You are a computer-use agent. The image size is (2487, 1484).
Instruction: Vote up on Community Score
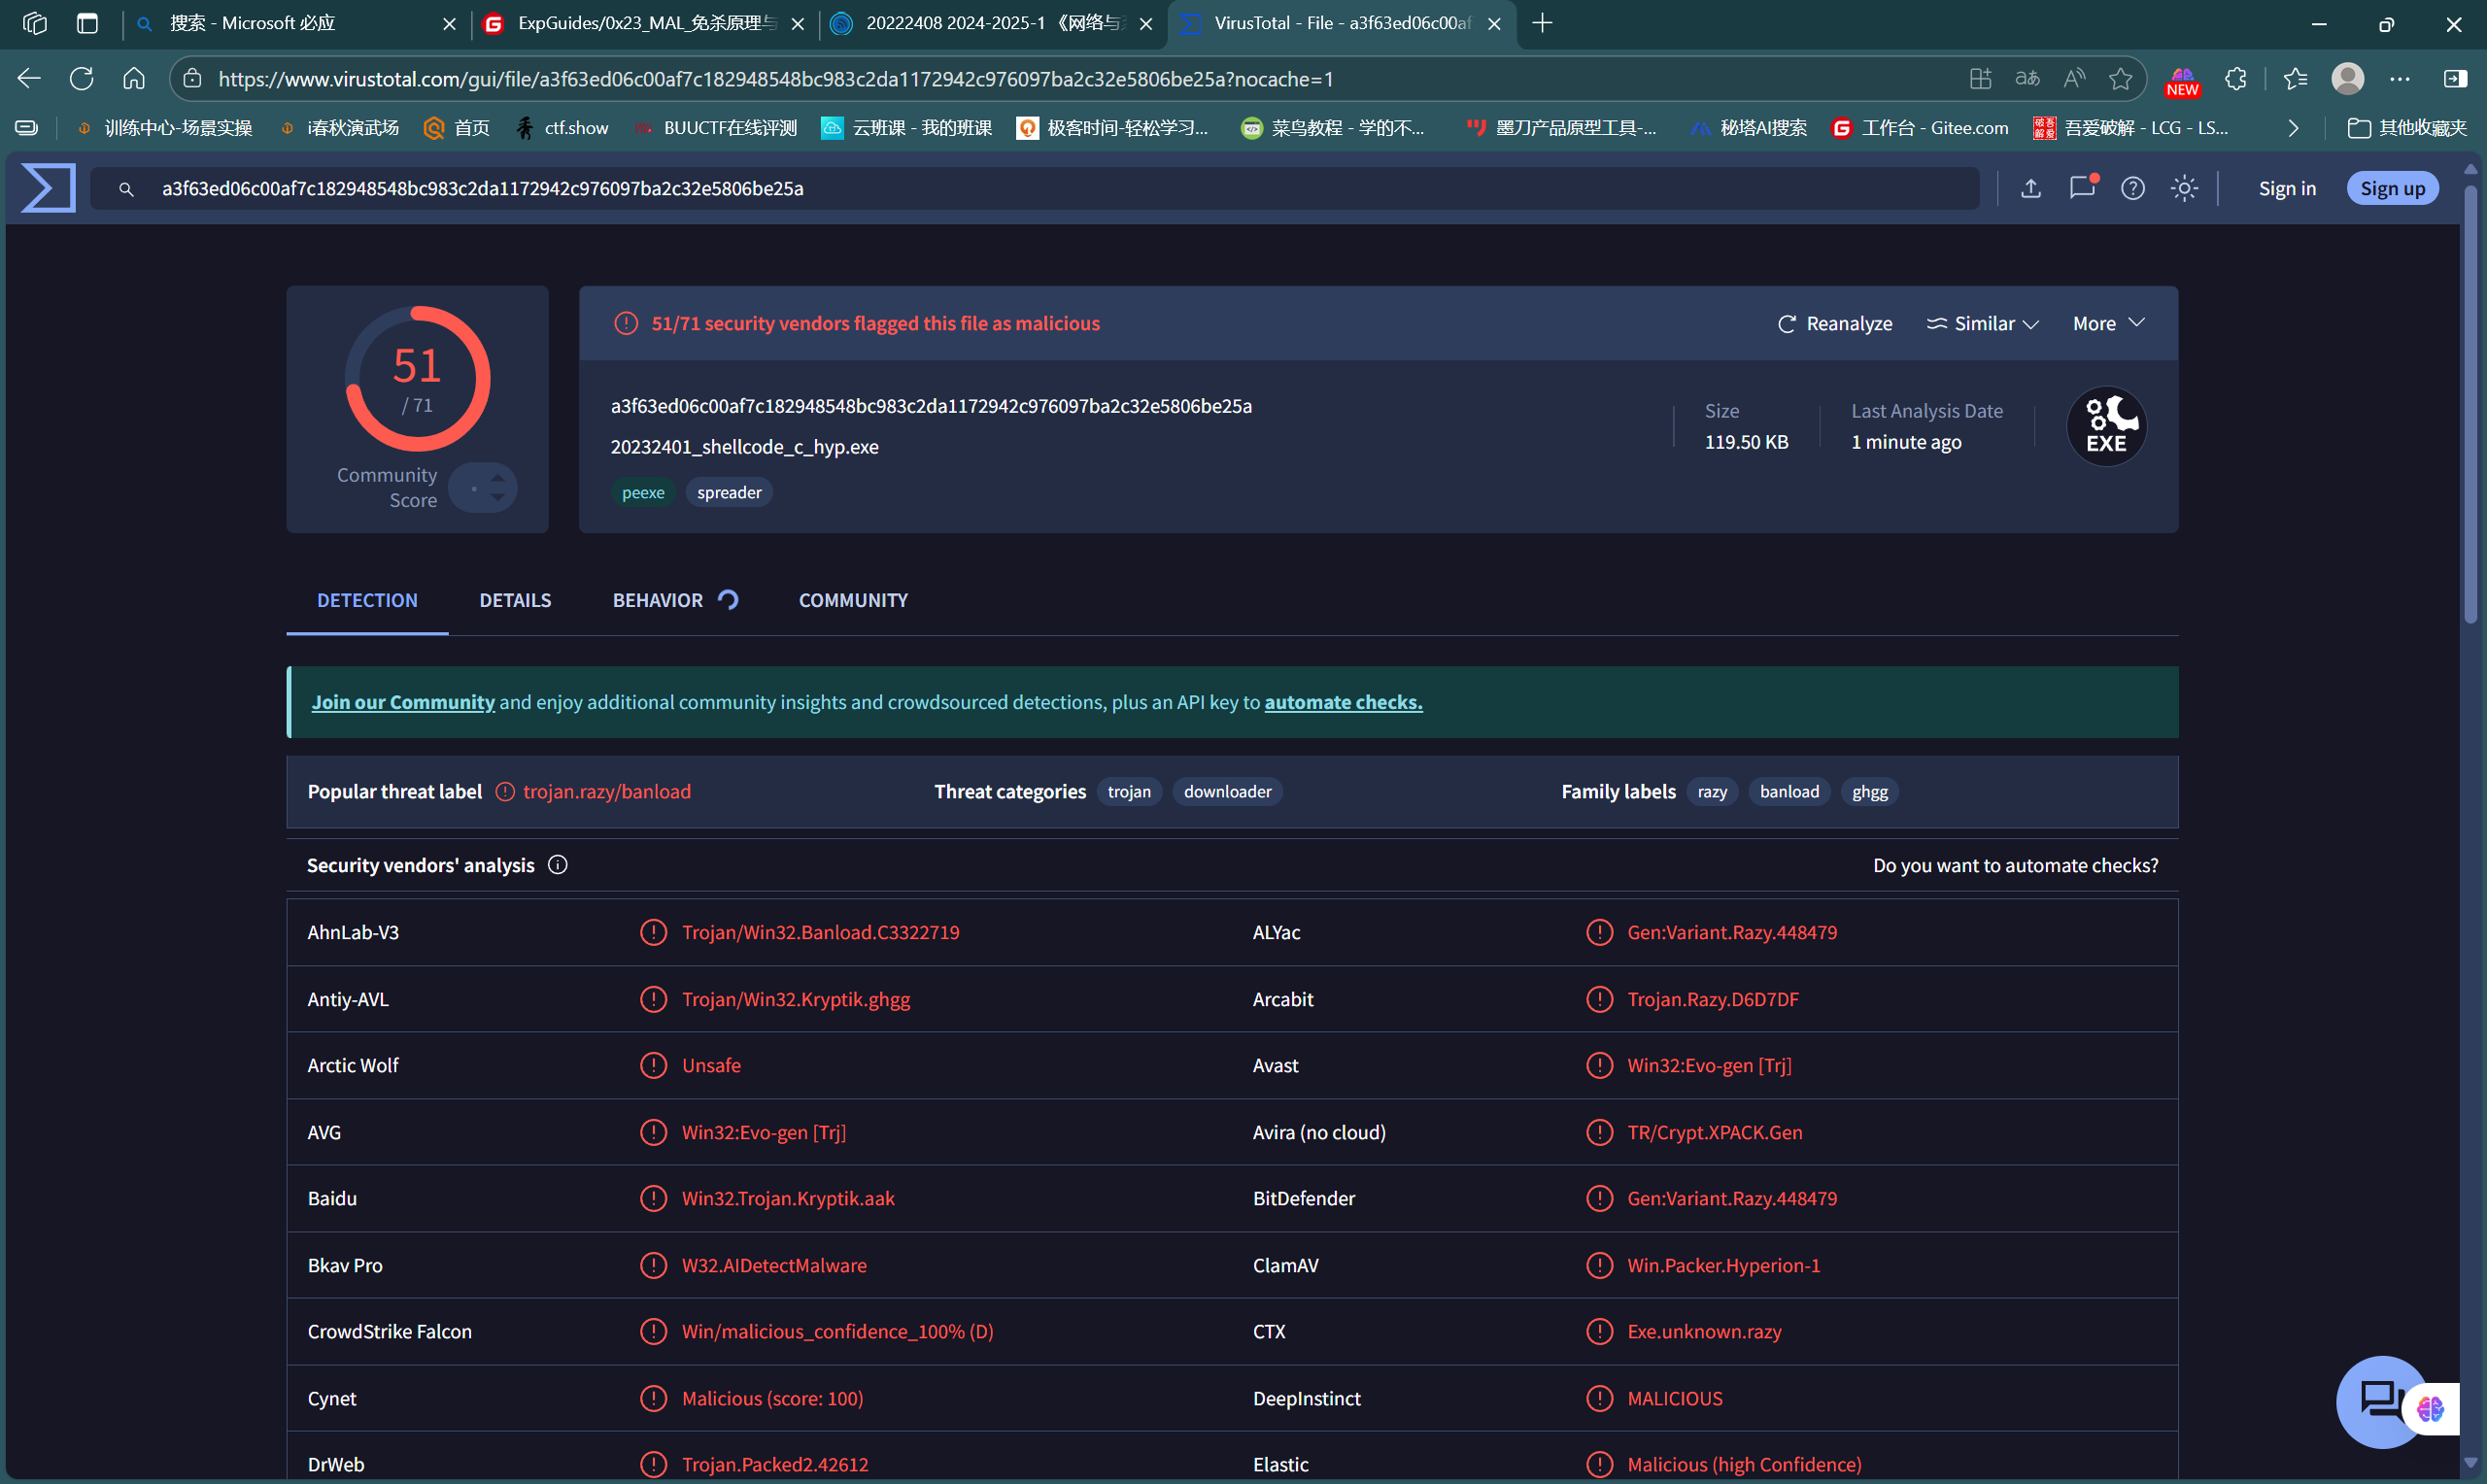[497, 479]
